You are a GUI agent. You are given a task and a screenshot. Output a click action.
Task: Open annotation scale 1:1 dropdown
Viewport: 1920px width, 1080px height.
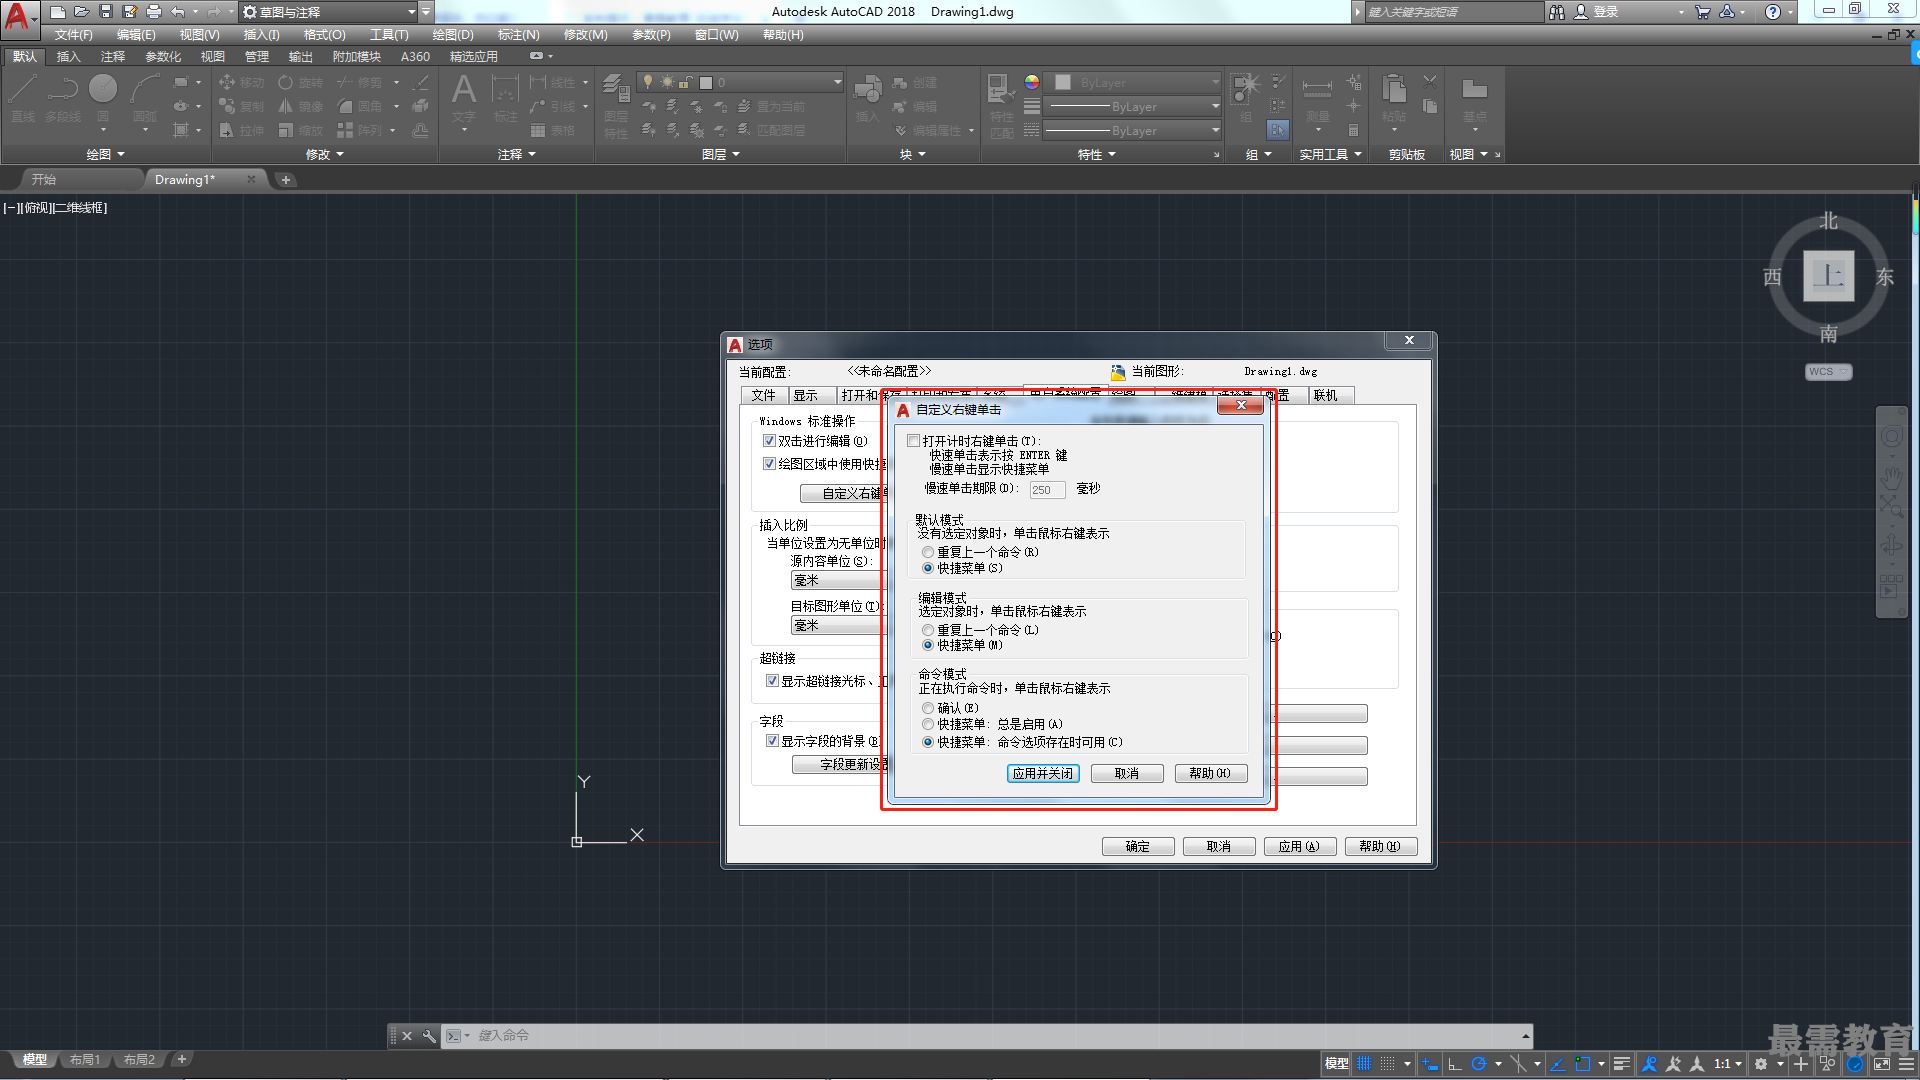coord(1727,1064)
